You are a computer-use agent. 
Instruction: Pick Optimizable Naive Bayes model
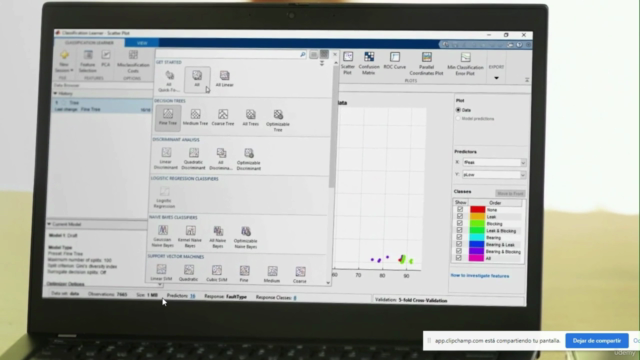click(245, 237)
